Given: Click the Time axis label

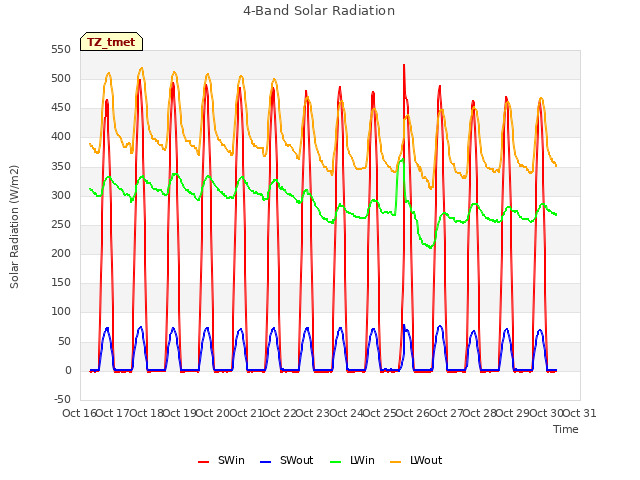Looking at the screenshot, I should tap(566, 429).
